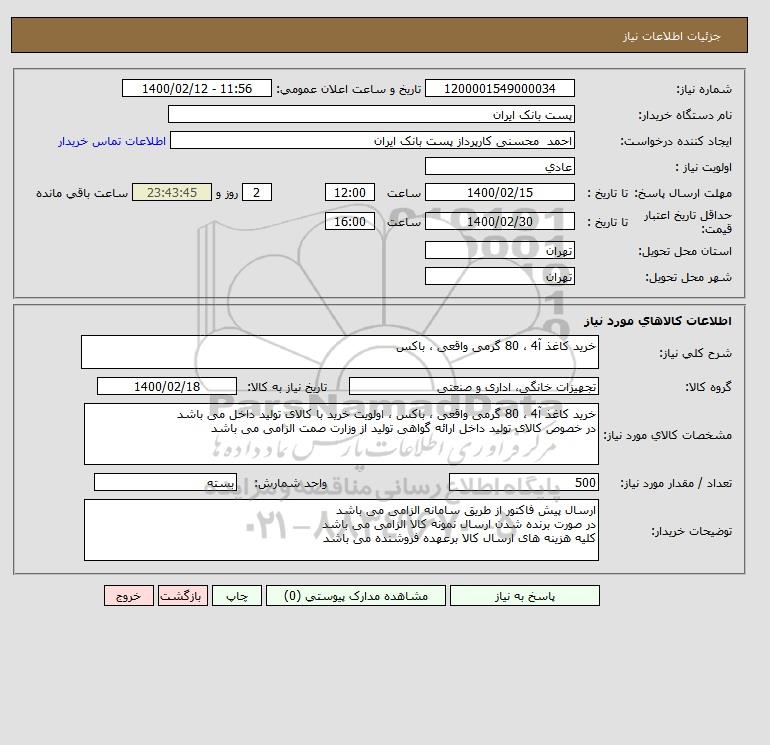Click the توضیحات خریدار label
Image resolution: width=770 pixels, height=745 pixels.
(x=691, y=531)
